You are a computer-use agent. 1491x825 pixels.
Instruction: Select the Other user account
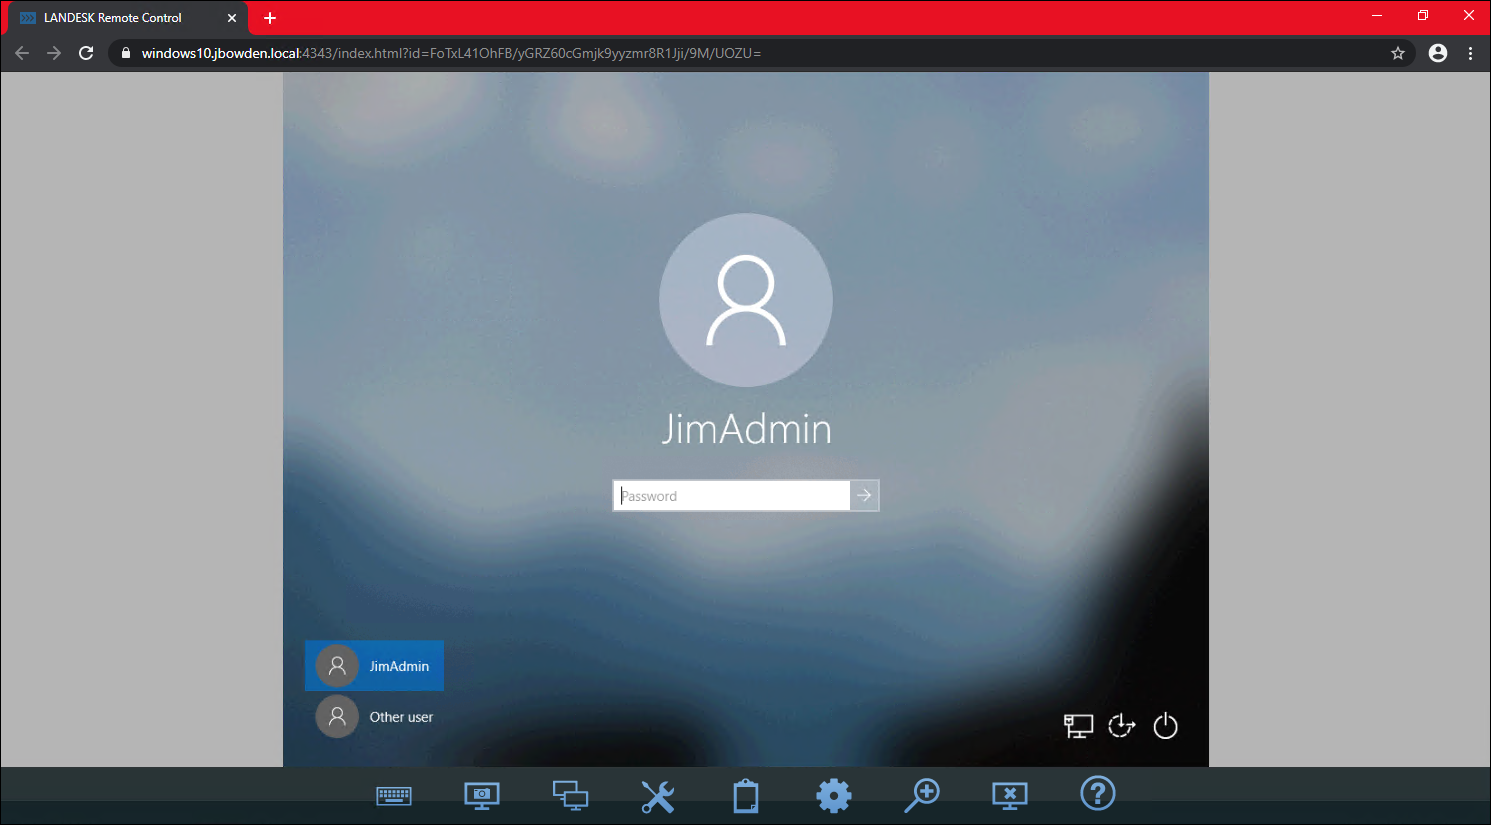(x=375, y=716)
